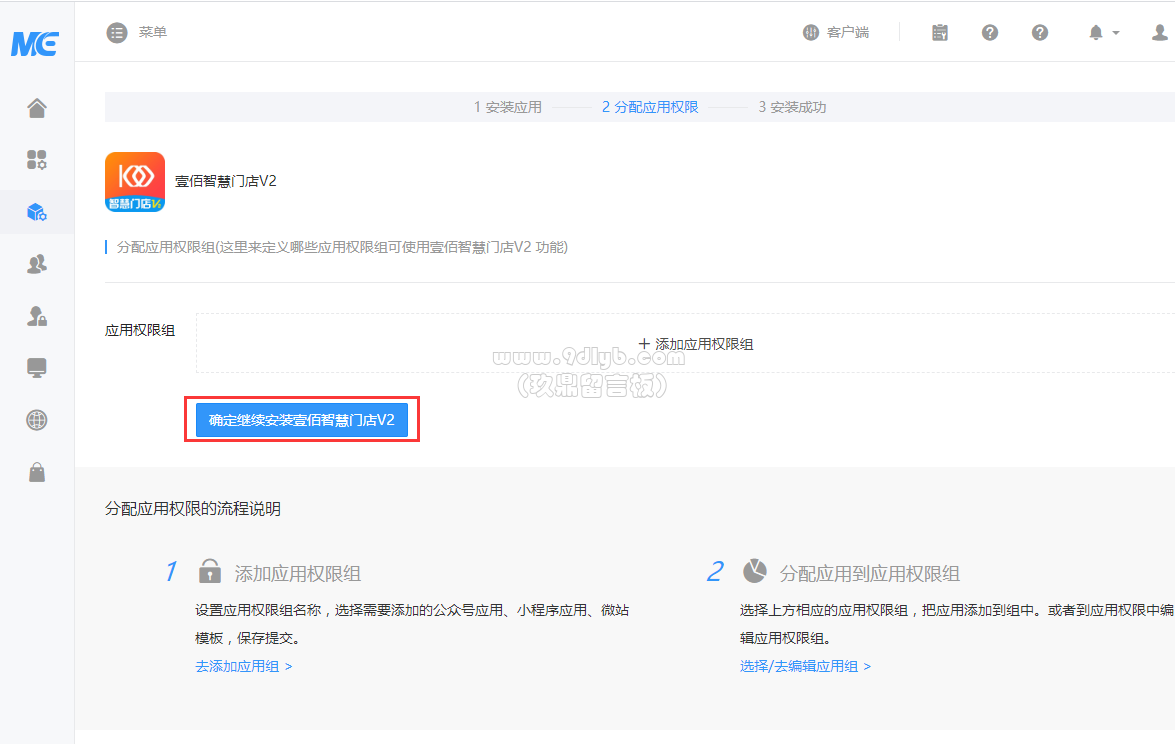Select step 3 安装成功
Viewport: 1175px width, 744px height.
point(792,107)
